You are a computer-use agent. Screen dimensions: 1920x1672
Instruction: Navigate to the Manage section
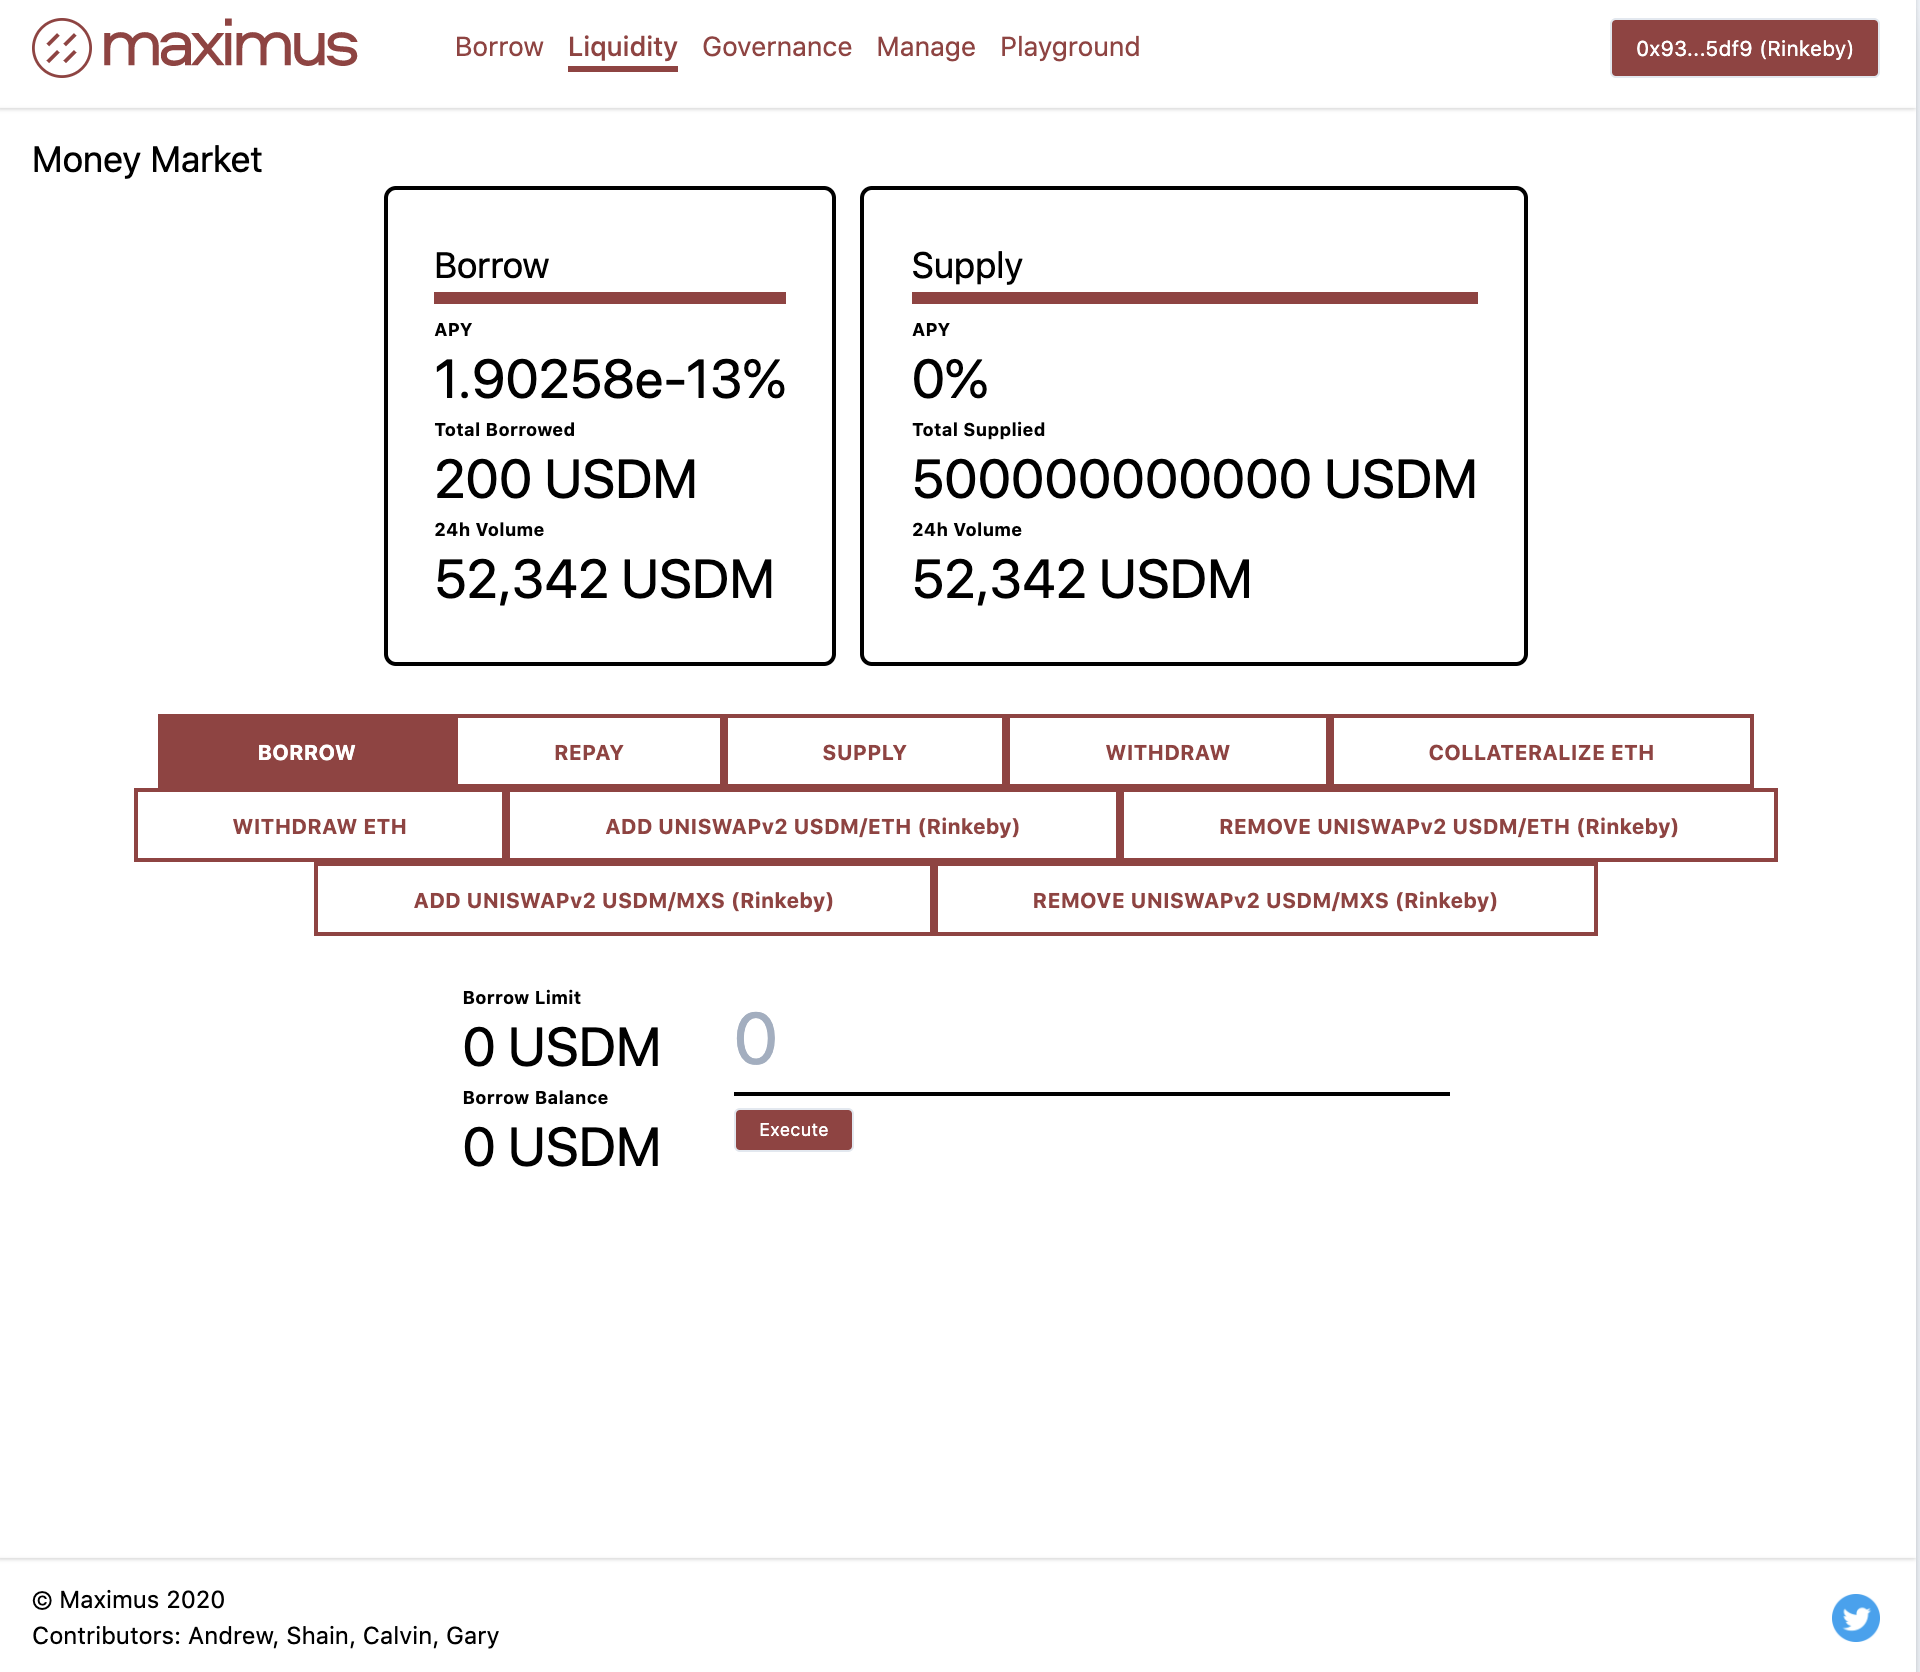925,47
